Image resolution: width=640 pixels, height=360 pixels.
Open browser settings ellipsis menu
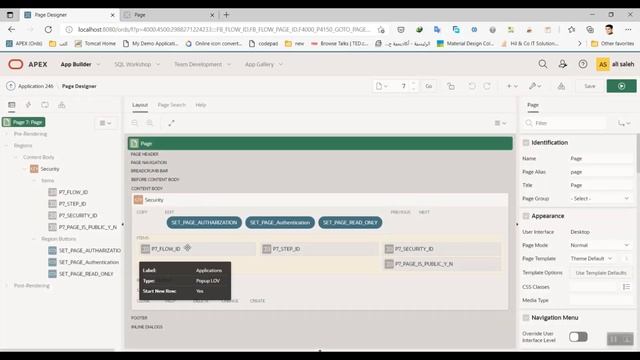pyautogui.click(x=628, y=29)
